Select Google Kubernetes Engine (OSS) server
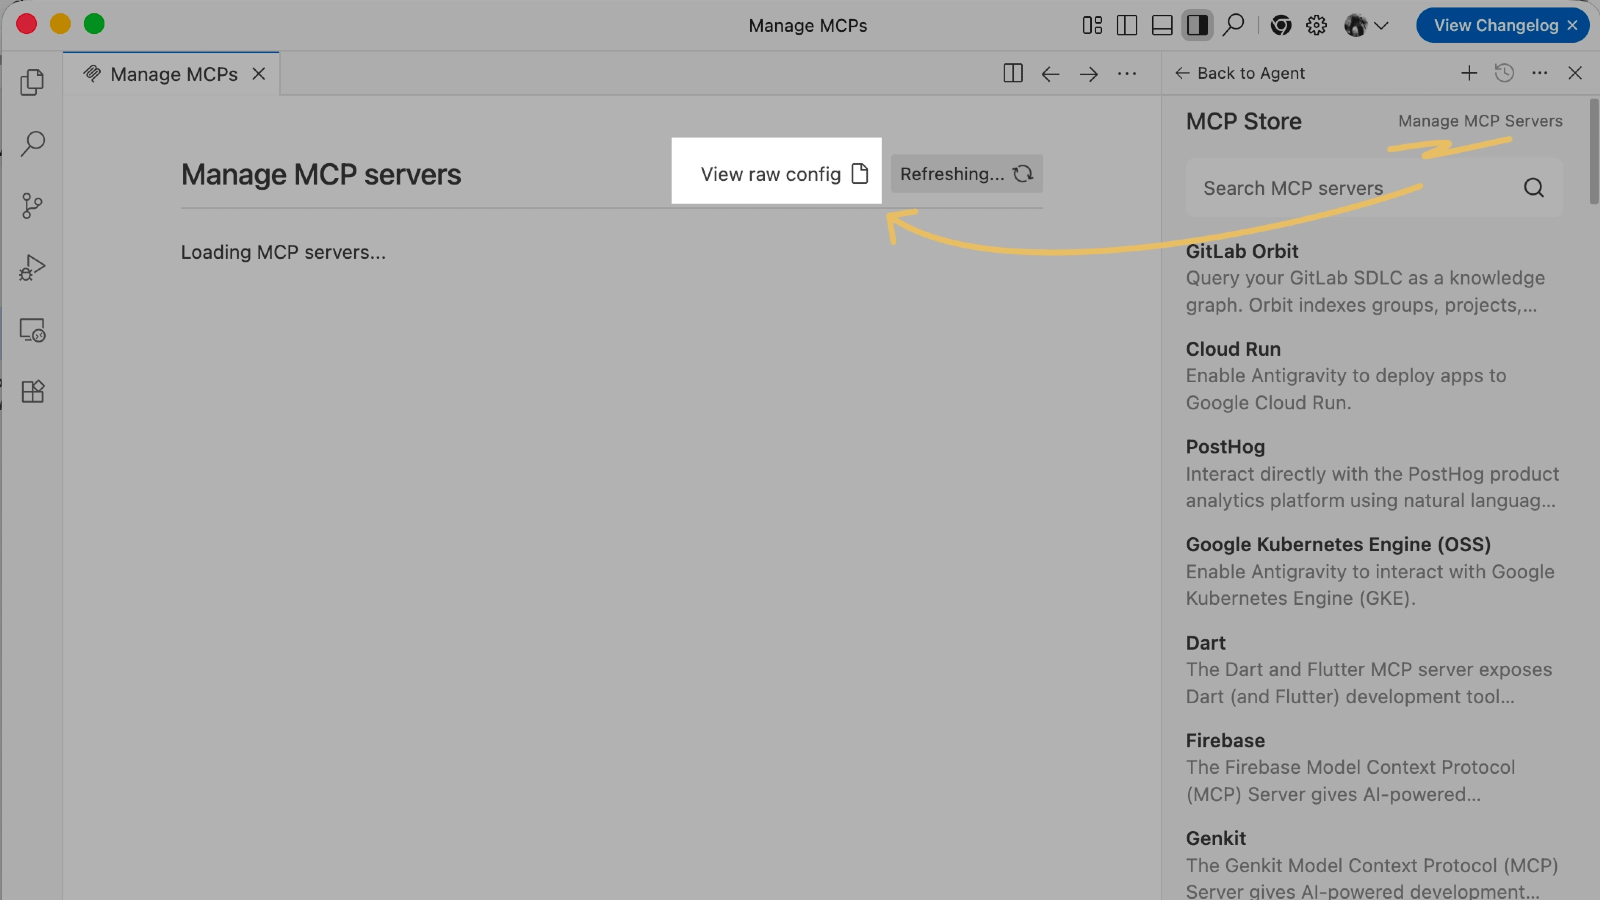1600x900 pixels. tap(1374, 572)
